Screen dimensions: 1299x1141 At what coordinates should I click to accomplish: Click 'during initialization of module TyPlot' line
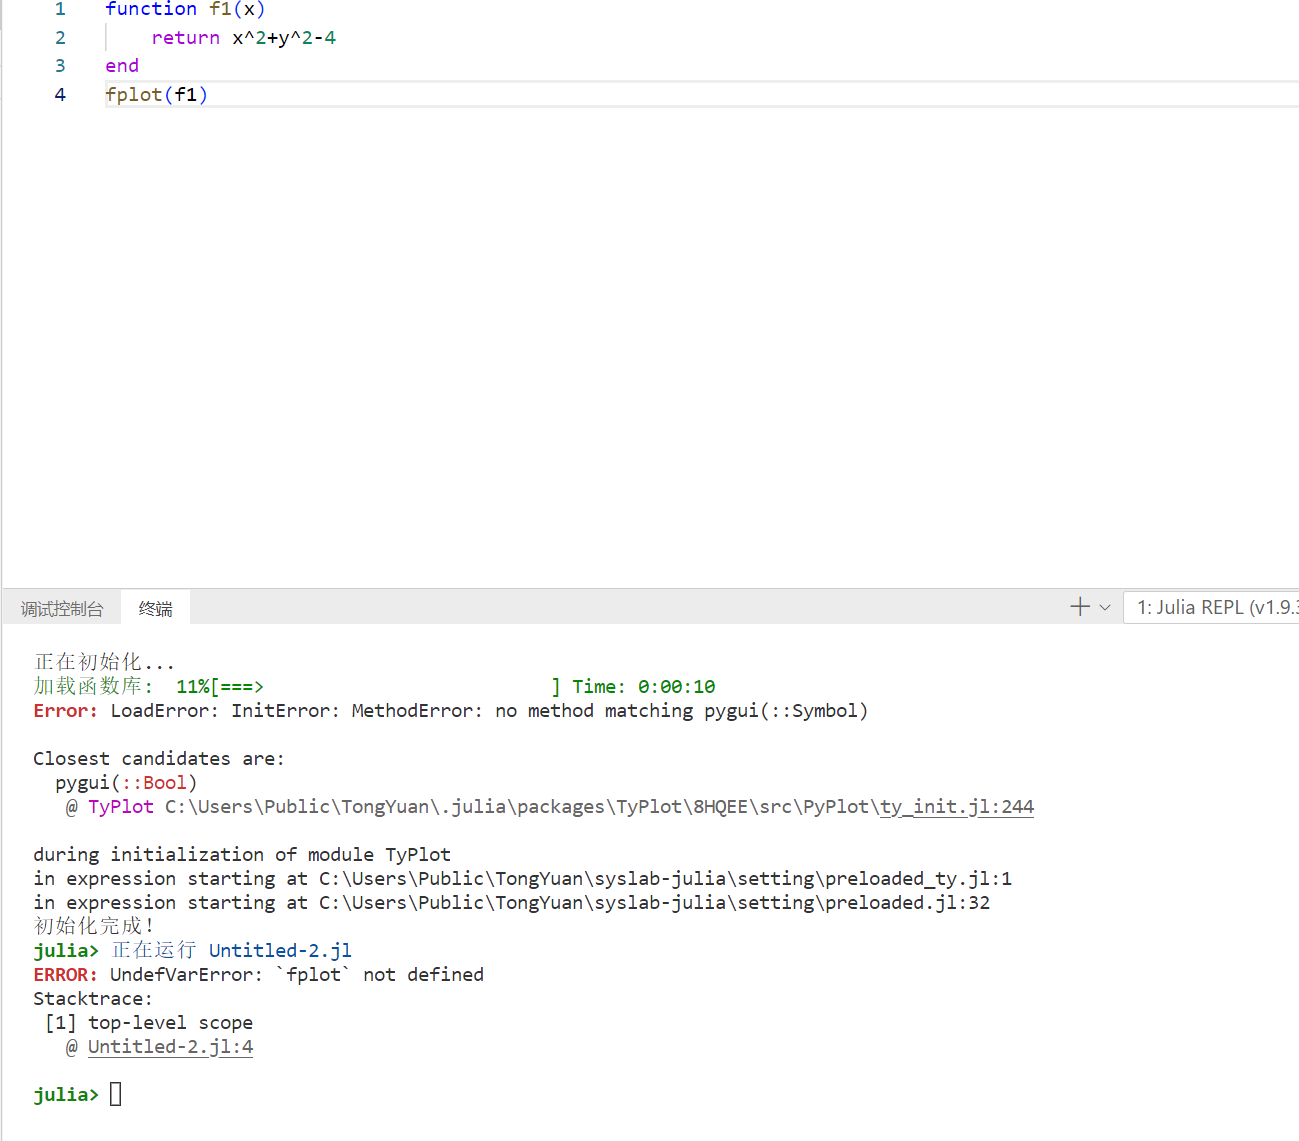(x=242, y=855)
